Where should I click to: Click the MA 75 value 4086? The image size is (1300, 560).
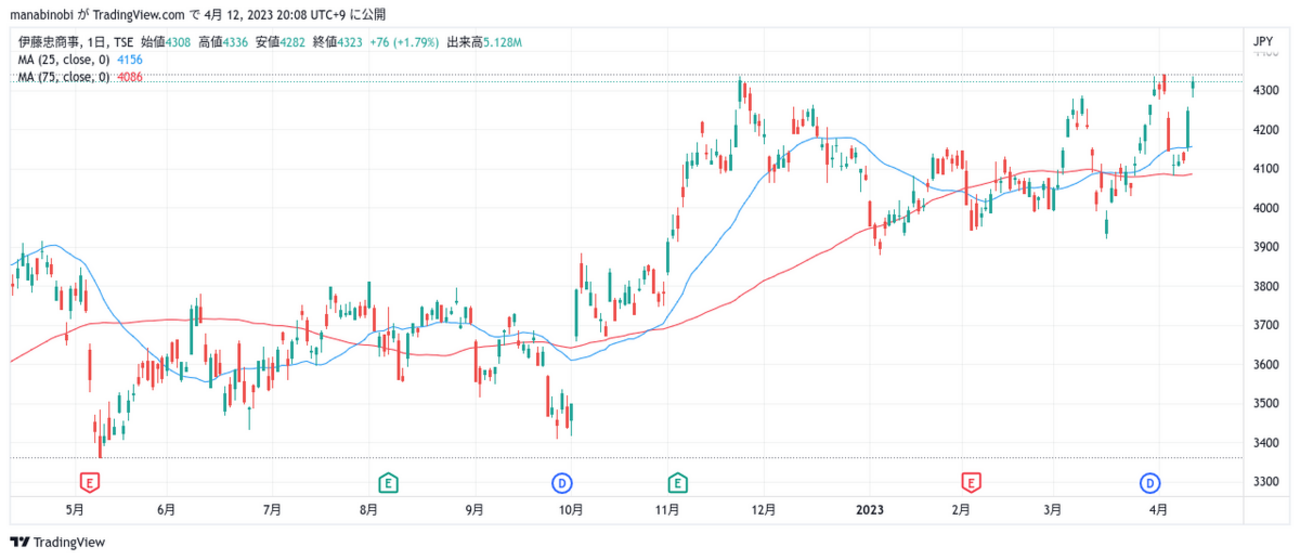click(130, 77)
